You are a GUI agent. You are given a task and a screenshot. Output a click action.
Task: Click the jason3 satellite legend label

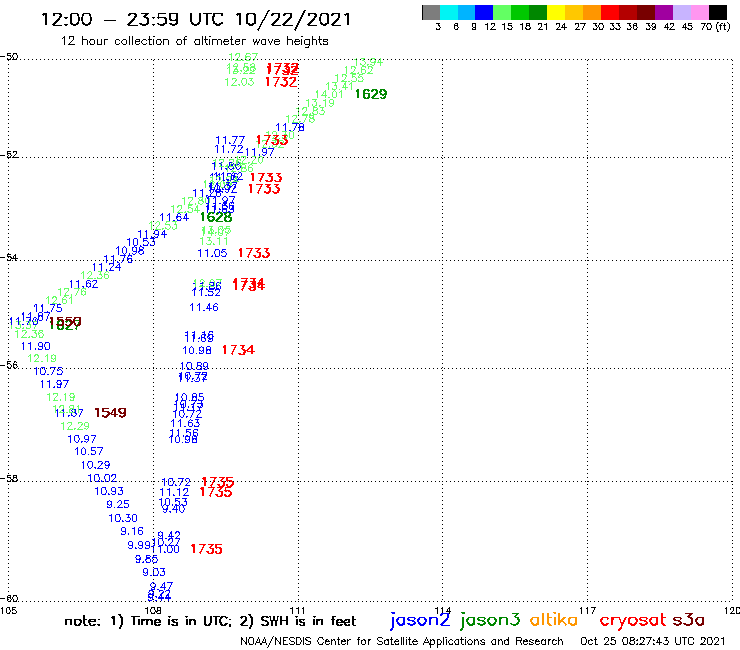click(490, 620)
